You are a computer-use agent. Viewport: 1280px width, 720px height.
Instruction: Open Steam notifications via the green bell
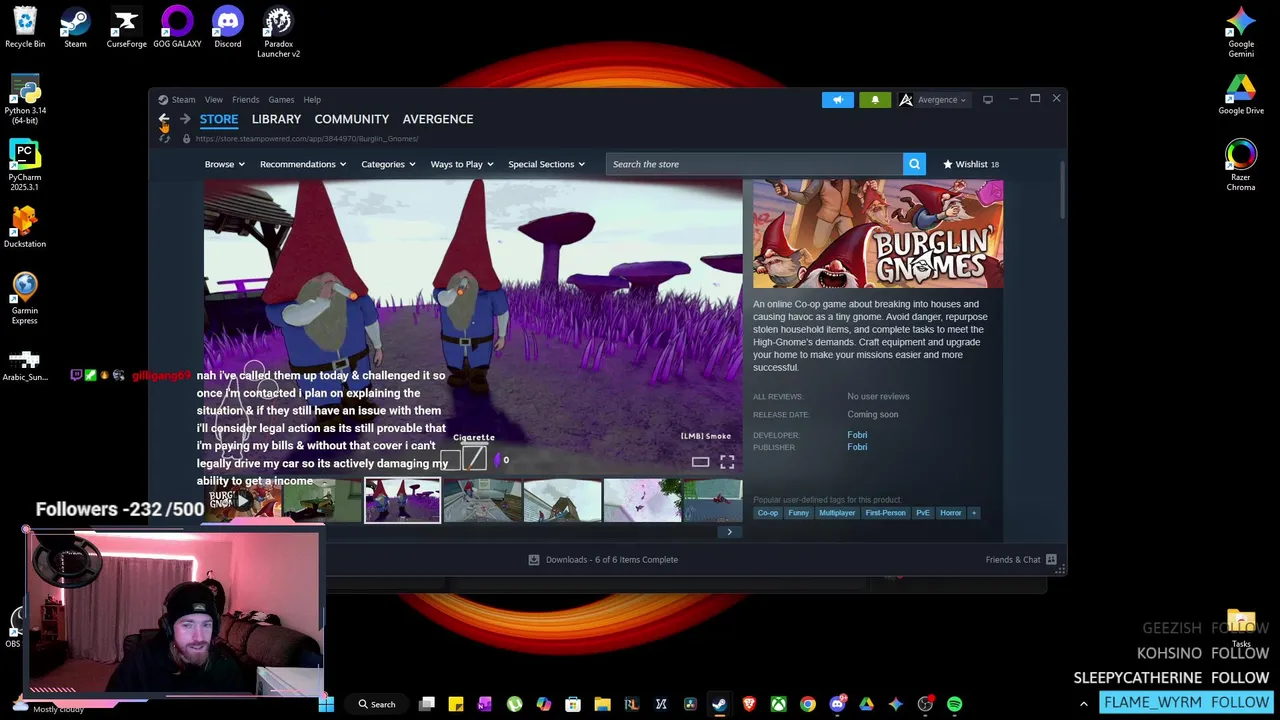(875, 100)
